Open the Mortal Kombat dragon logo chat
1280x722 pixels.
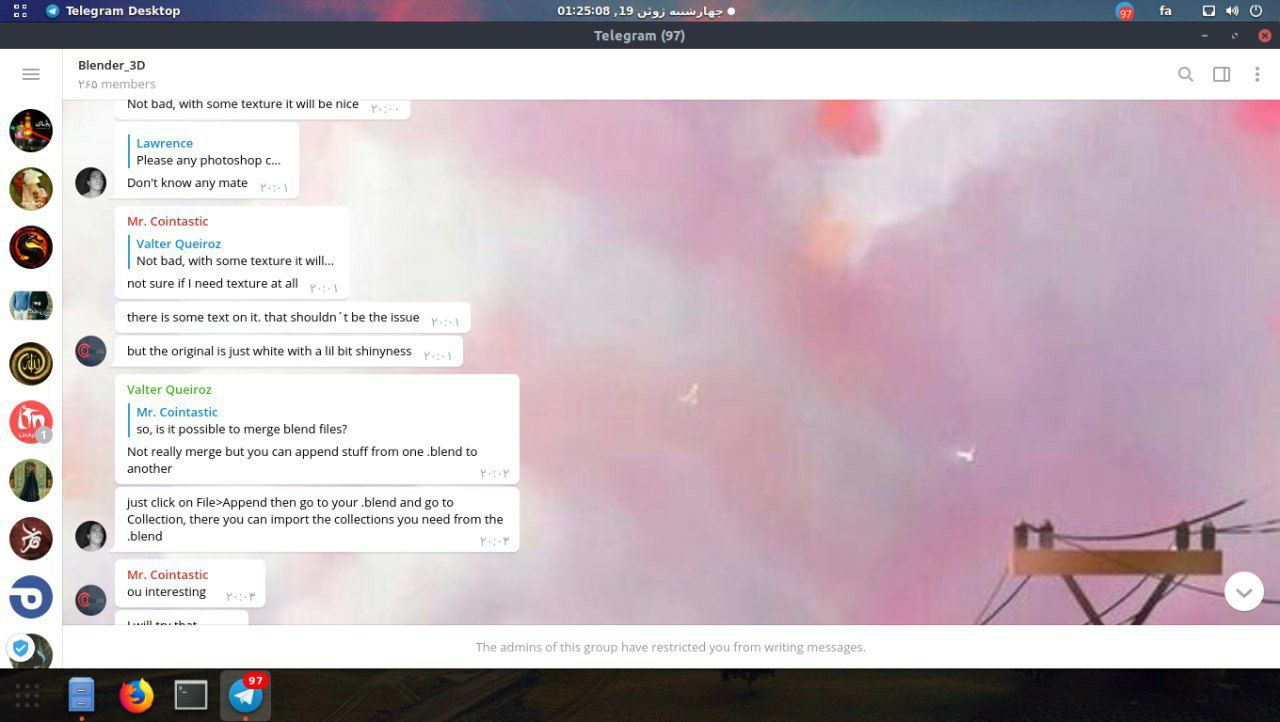(31, 247)
